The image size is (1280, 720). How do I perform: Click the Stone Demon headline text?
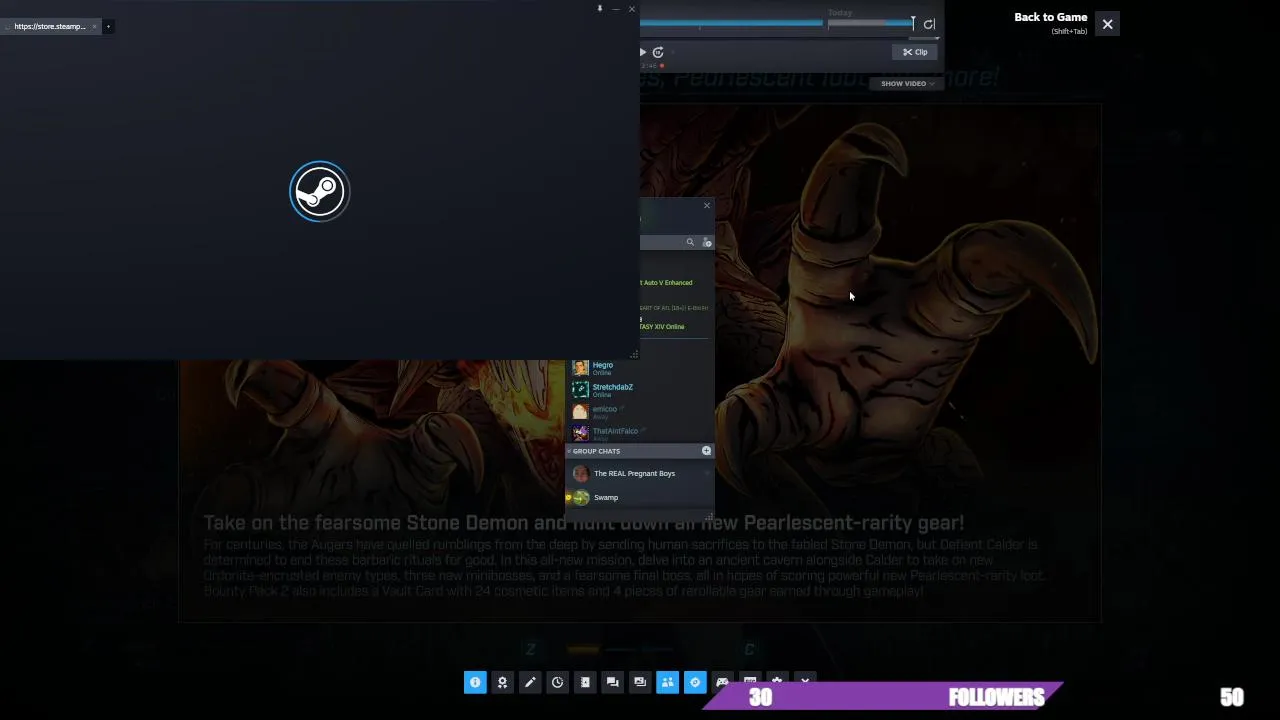pyautogui.click(x=583, y=523)
